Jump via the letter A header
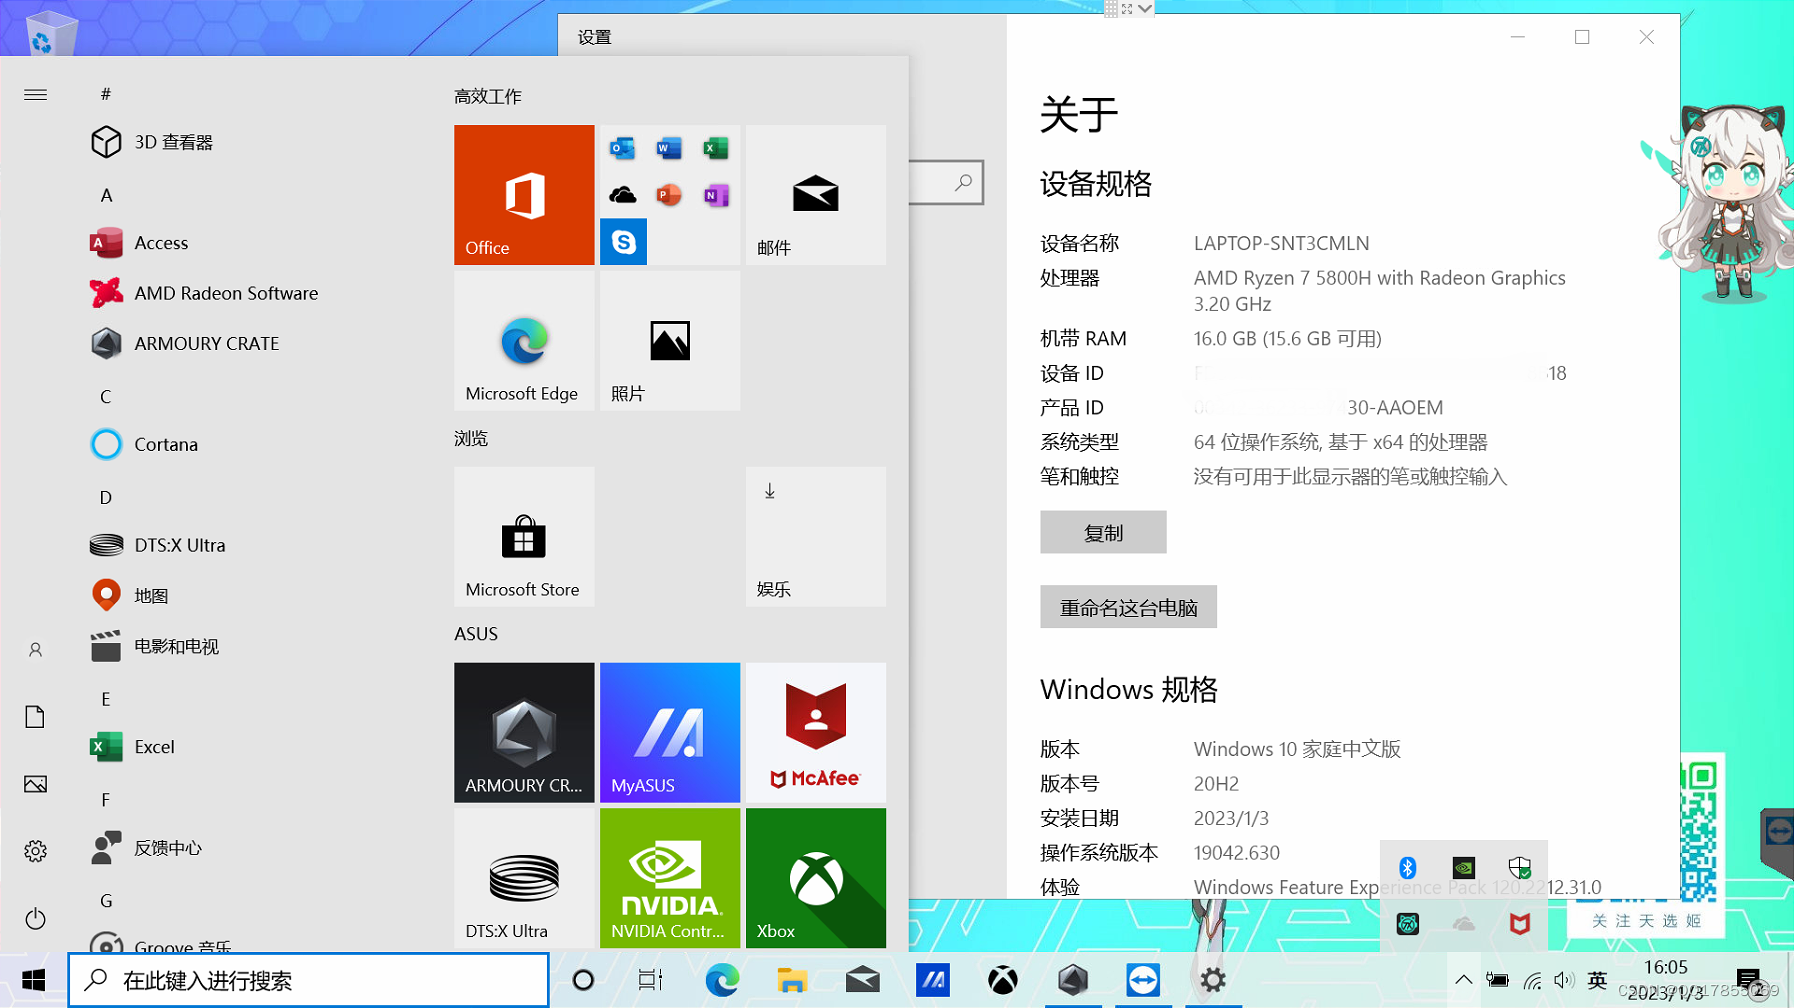The height and width of the screenshot is (1008, 1794). (x=106, y=195)
